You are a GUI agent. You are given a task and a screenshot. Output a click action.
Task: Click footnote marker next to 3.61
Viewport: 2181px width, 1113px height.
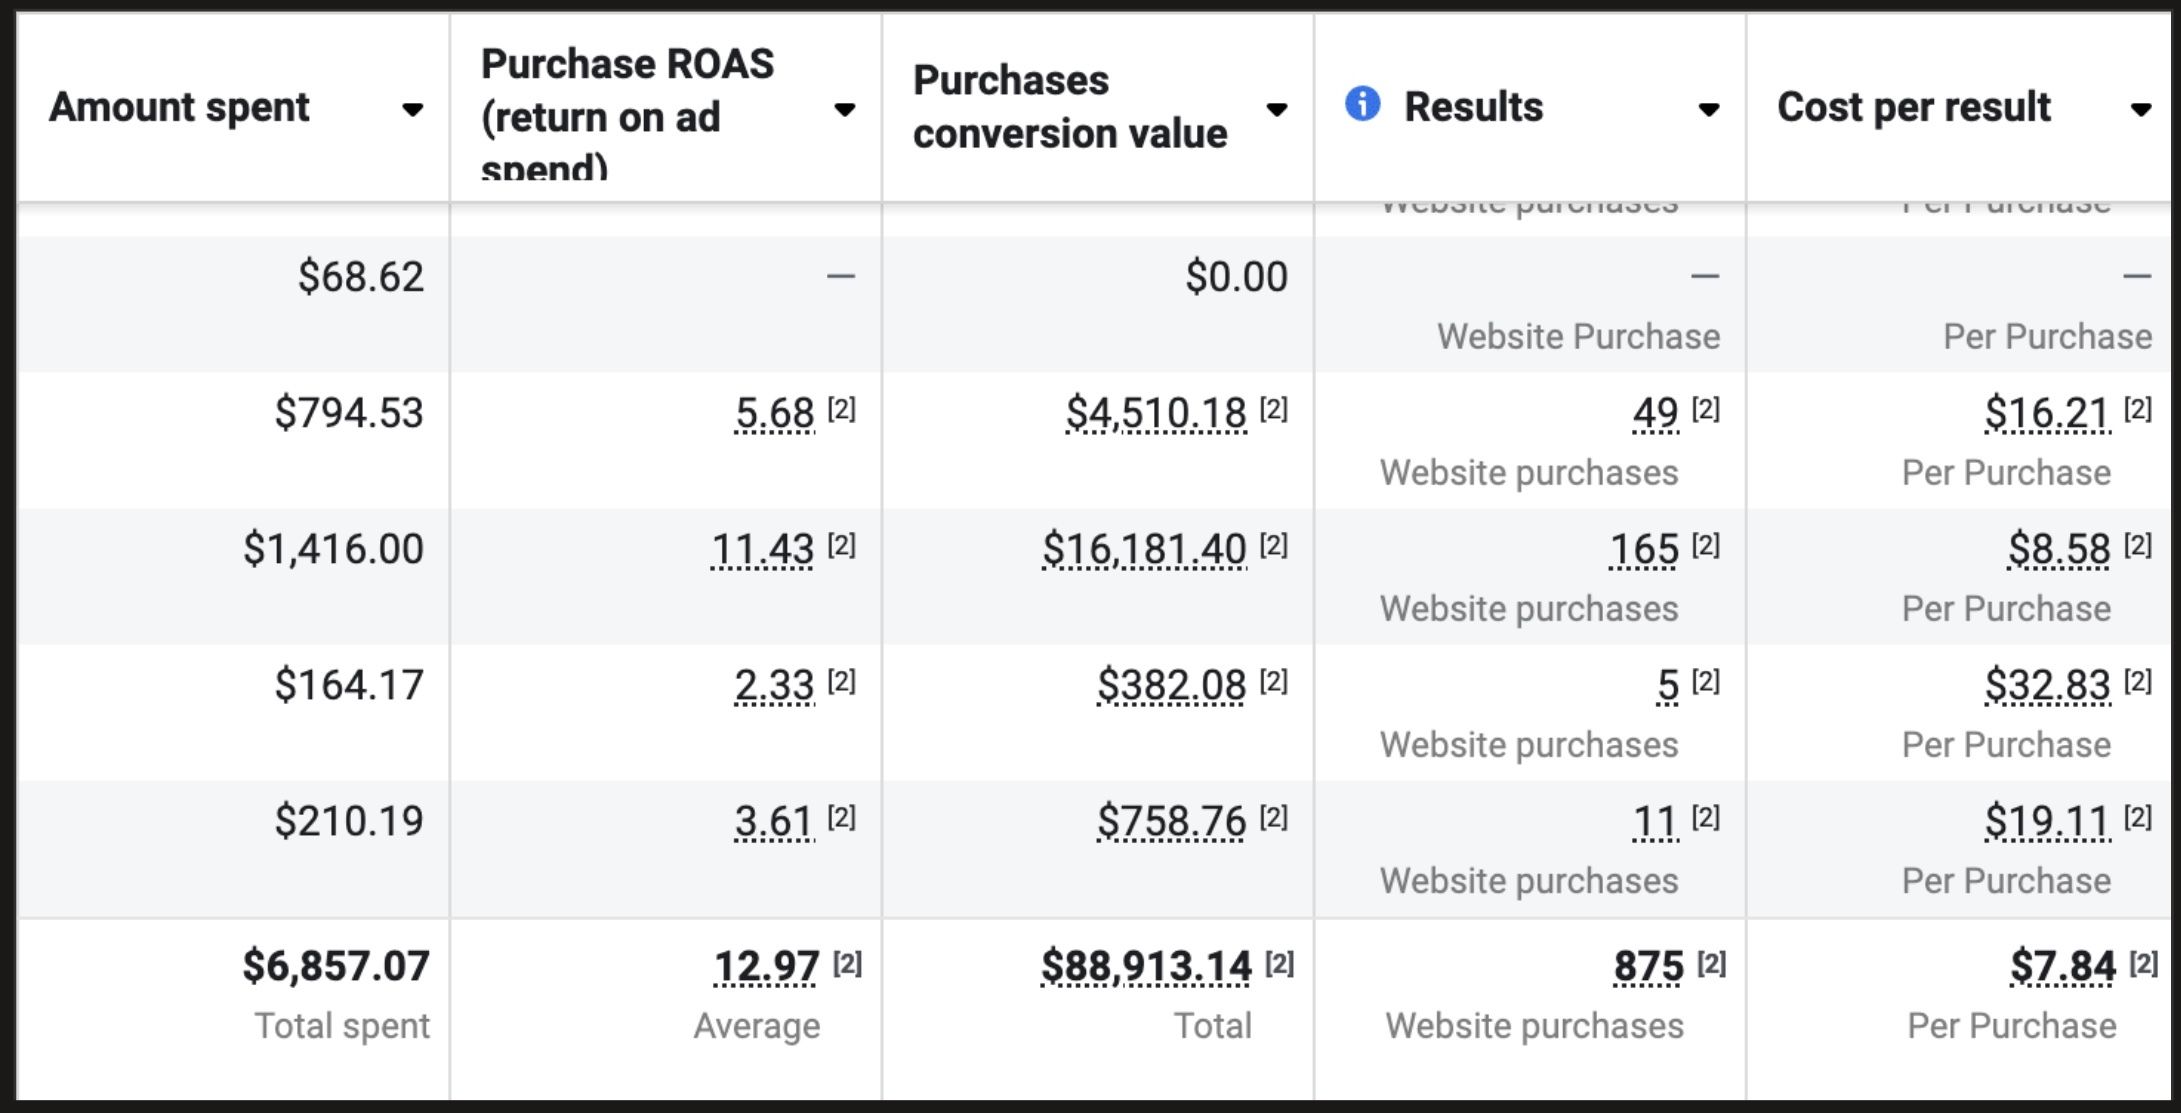click(x=841, y=817)
